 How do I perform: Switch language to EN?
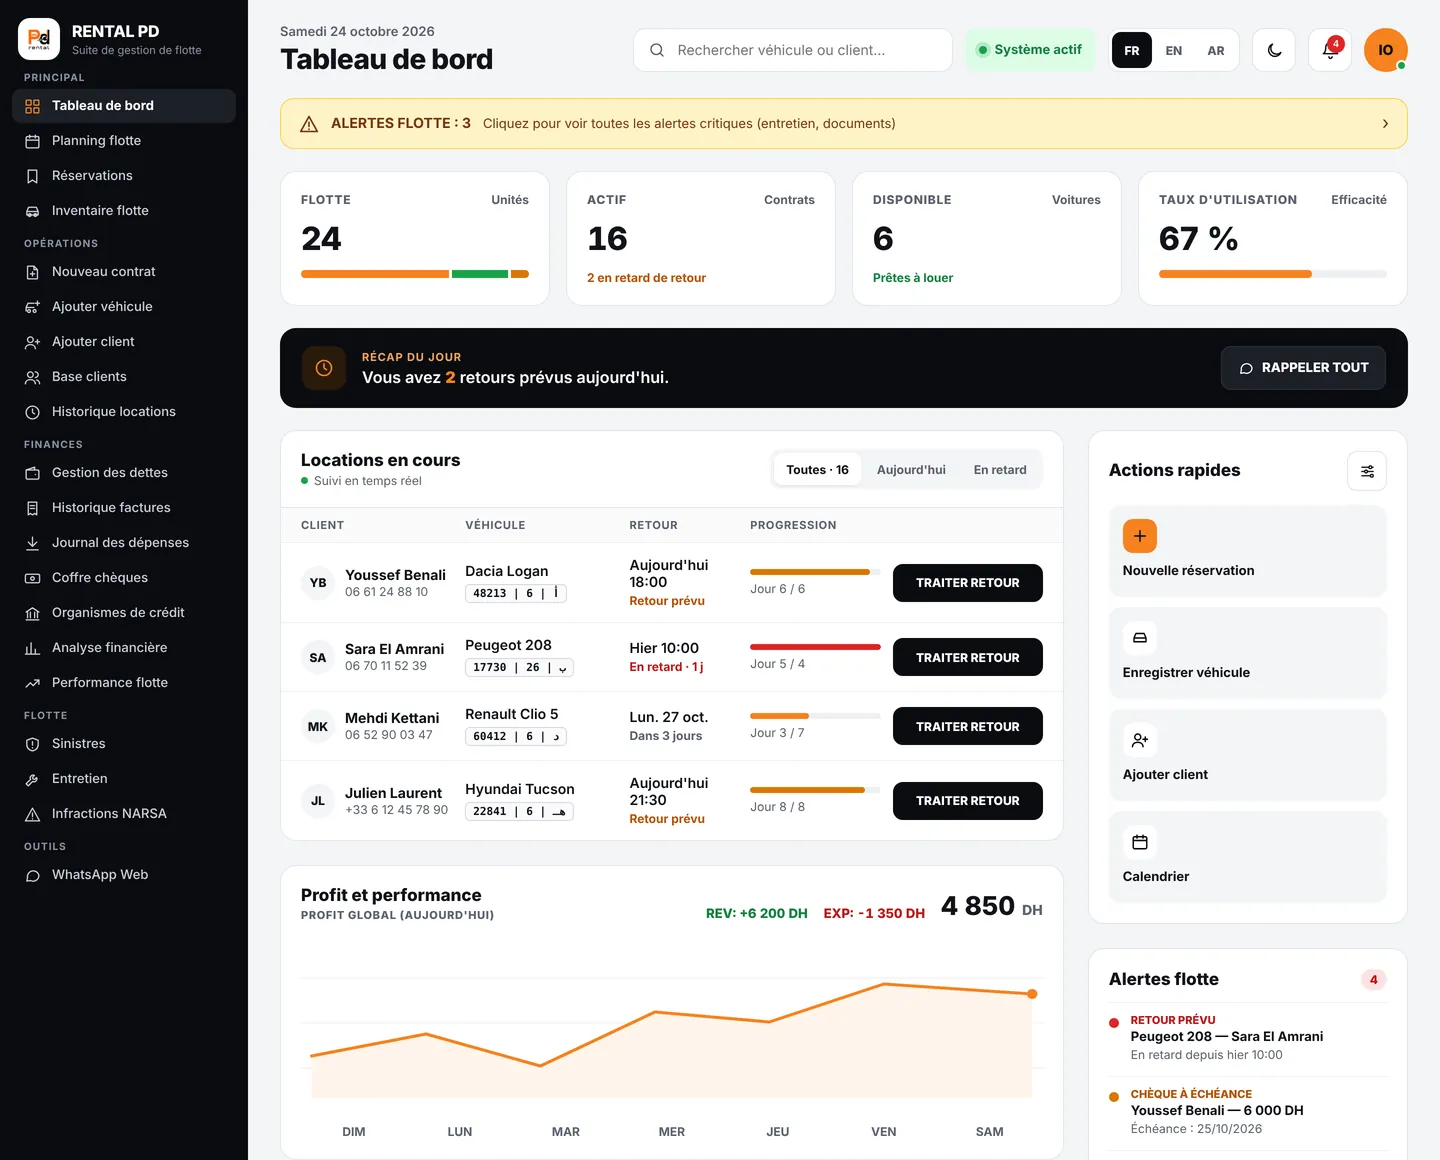(1174, 50)
